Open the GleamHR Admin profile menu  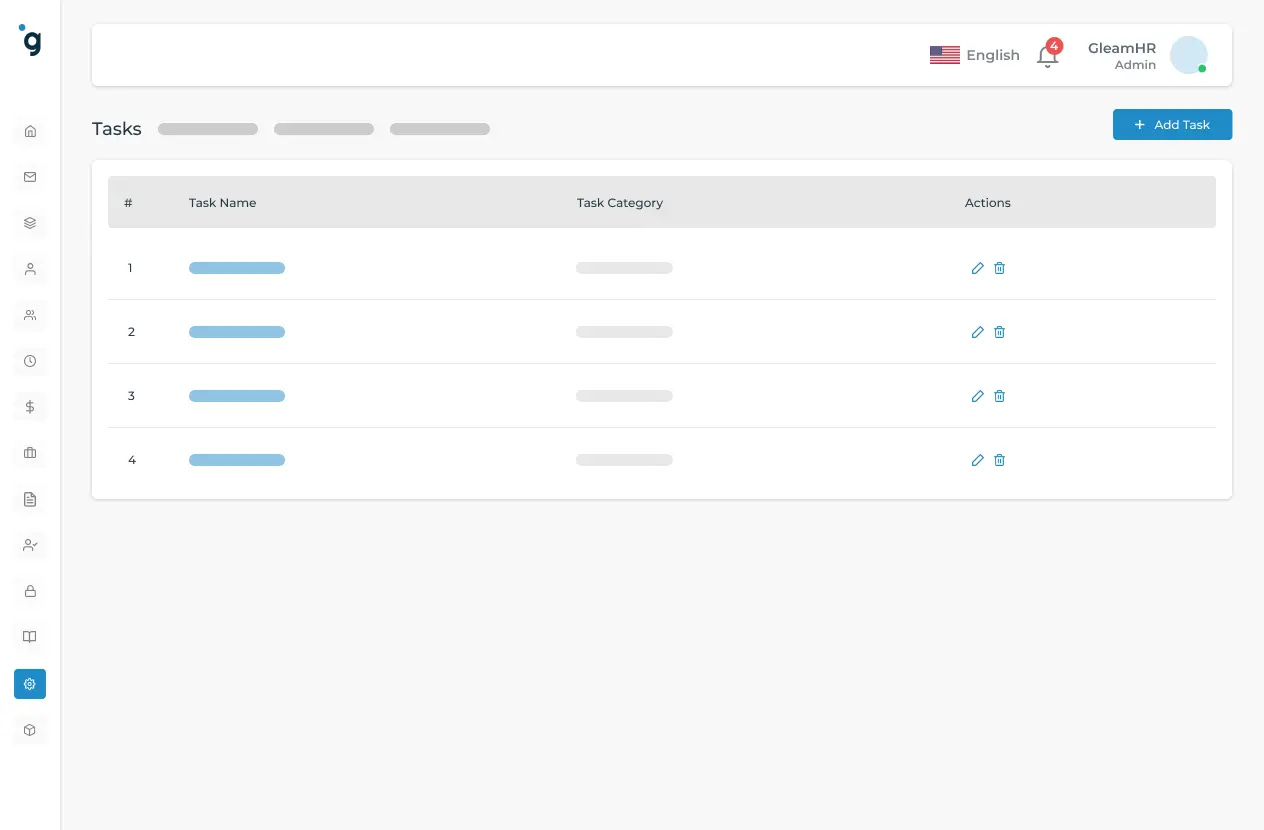[x=1122, y=56]
